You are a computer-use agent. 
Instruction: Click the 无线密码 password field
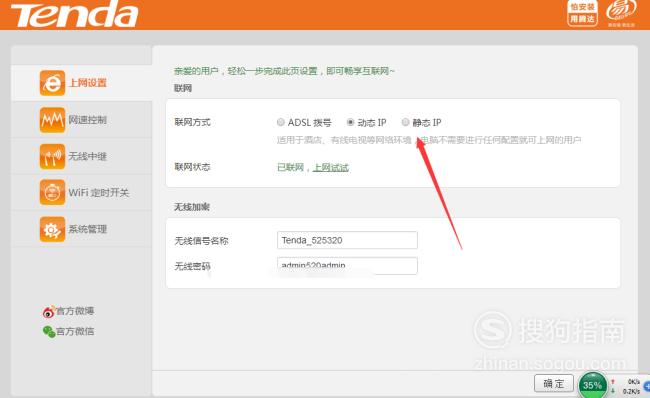(x=347, y=266)
